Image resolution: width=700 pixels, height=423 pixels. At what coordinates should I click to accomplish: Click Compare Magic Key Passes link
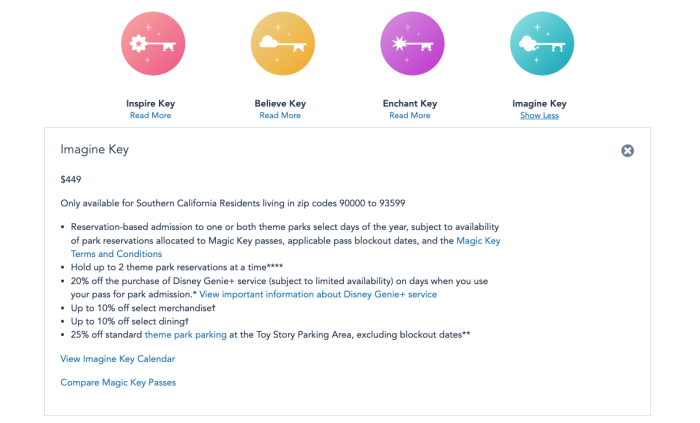(118, 382)
